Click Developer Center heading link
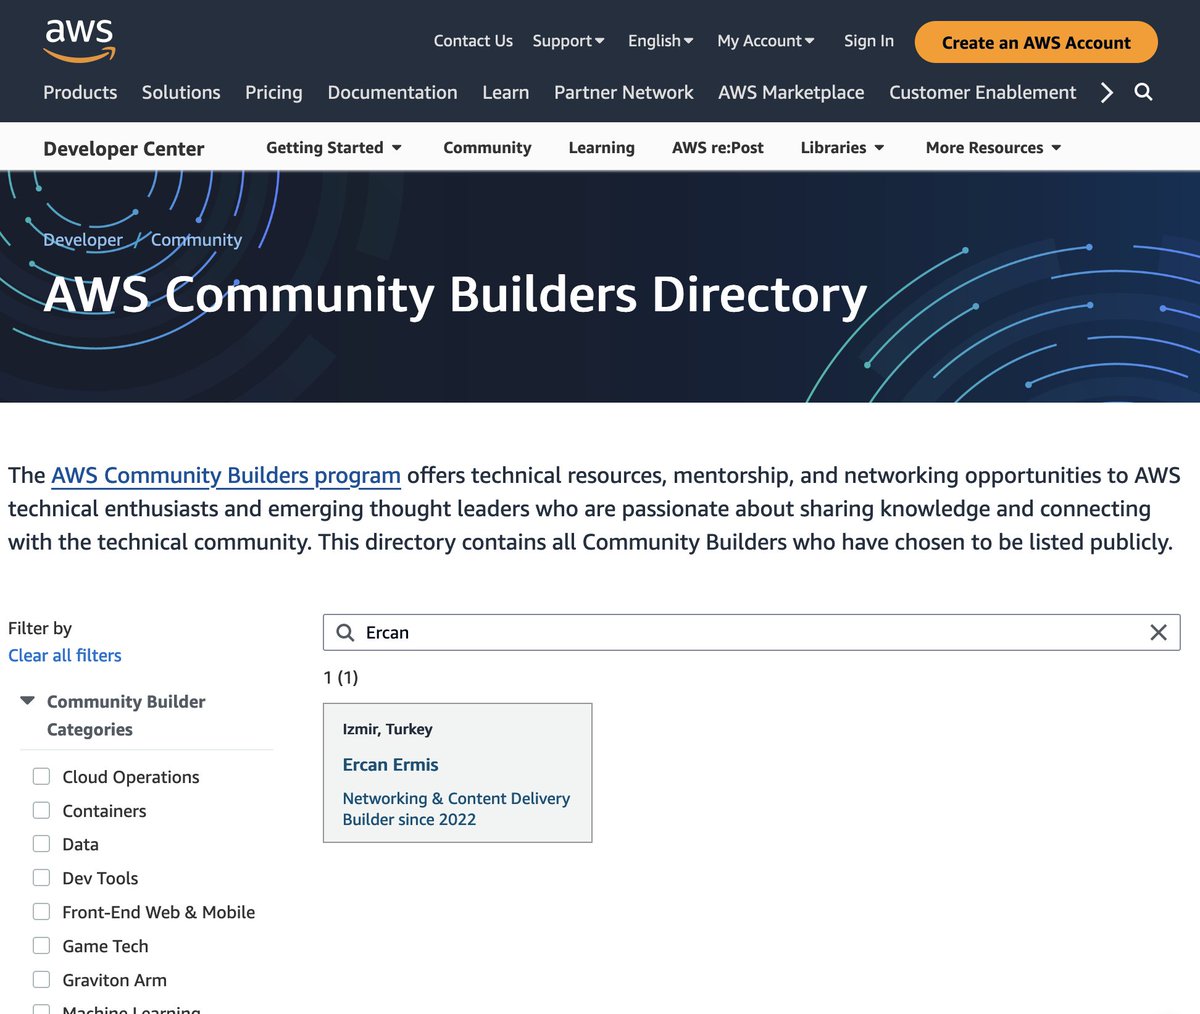 click(124, 148)
